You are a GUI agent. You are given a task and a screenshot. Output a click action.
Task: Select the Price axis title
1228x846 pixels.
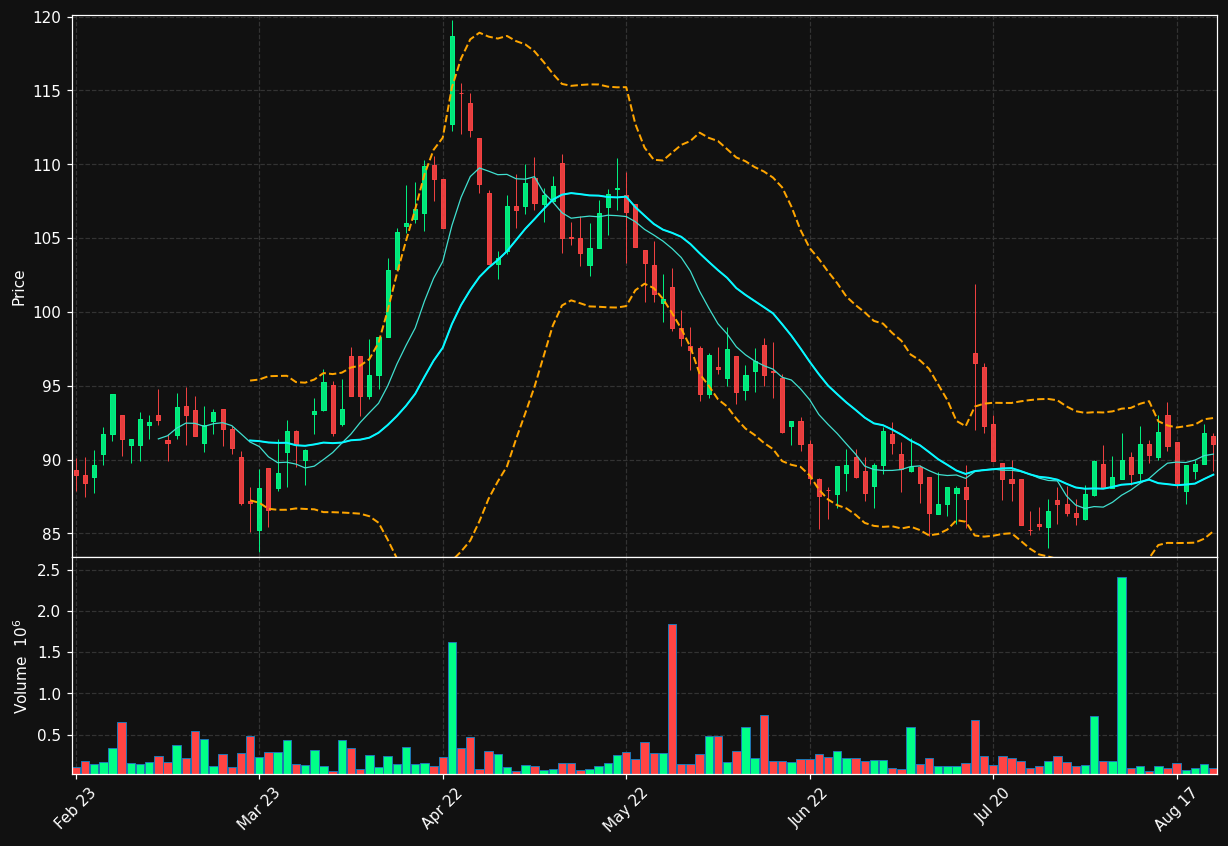tap(19, 287)
